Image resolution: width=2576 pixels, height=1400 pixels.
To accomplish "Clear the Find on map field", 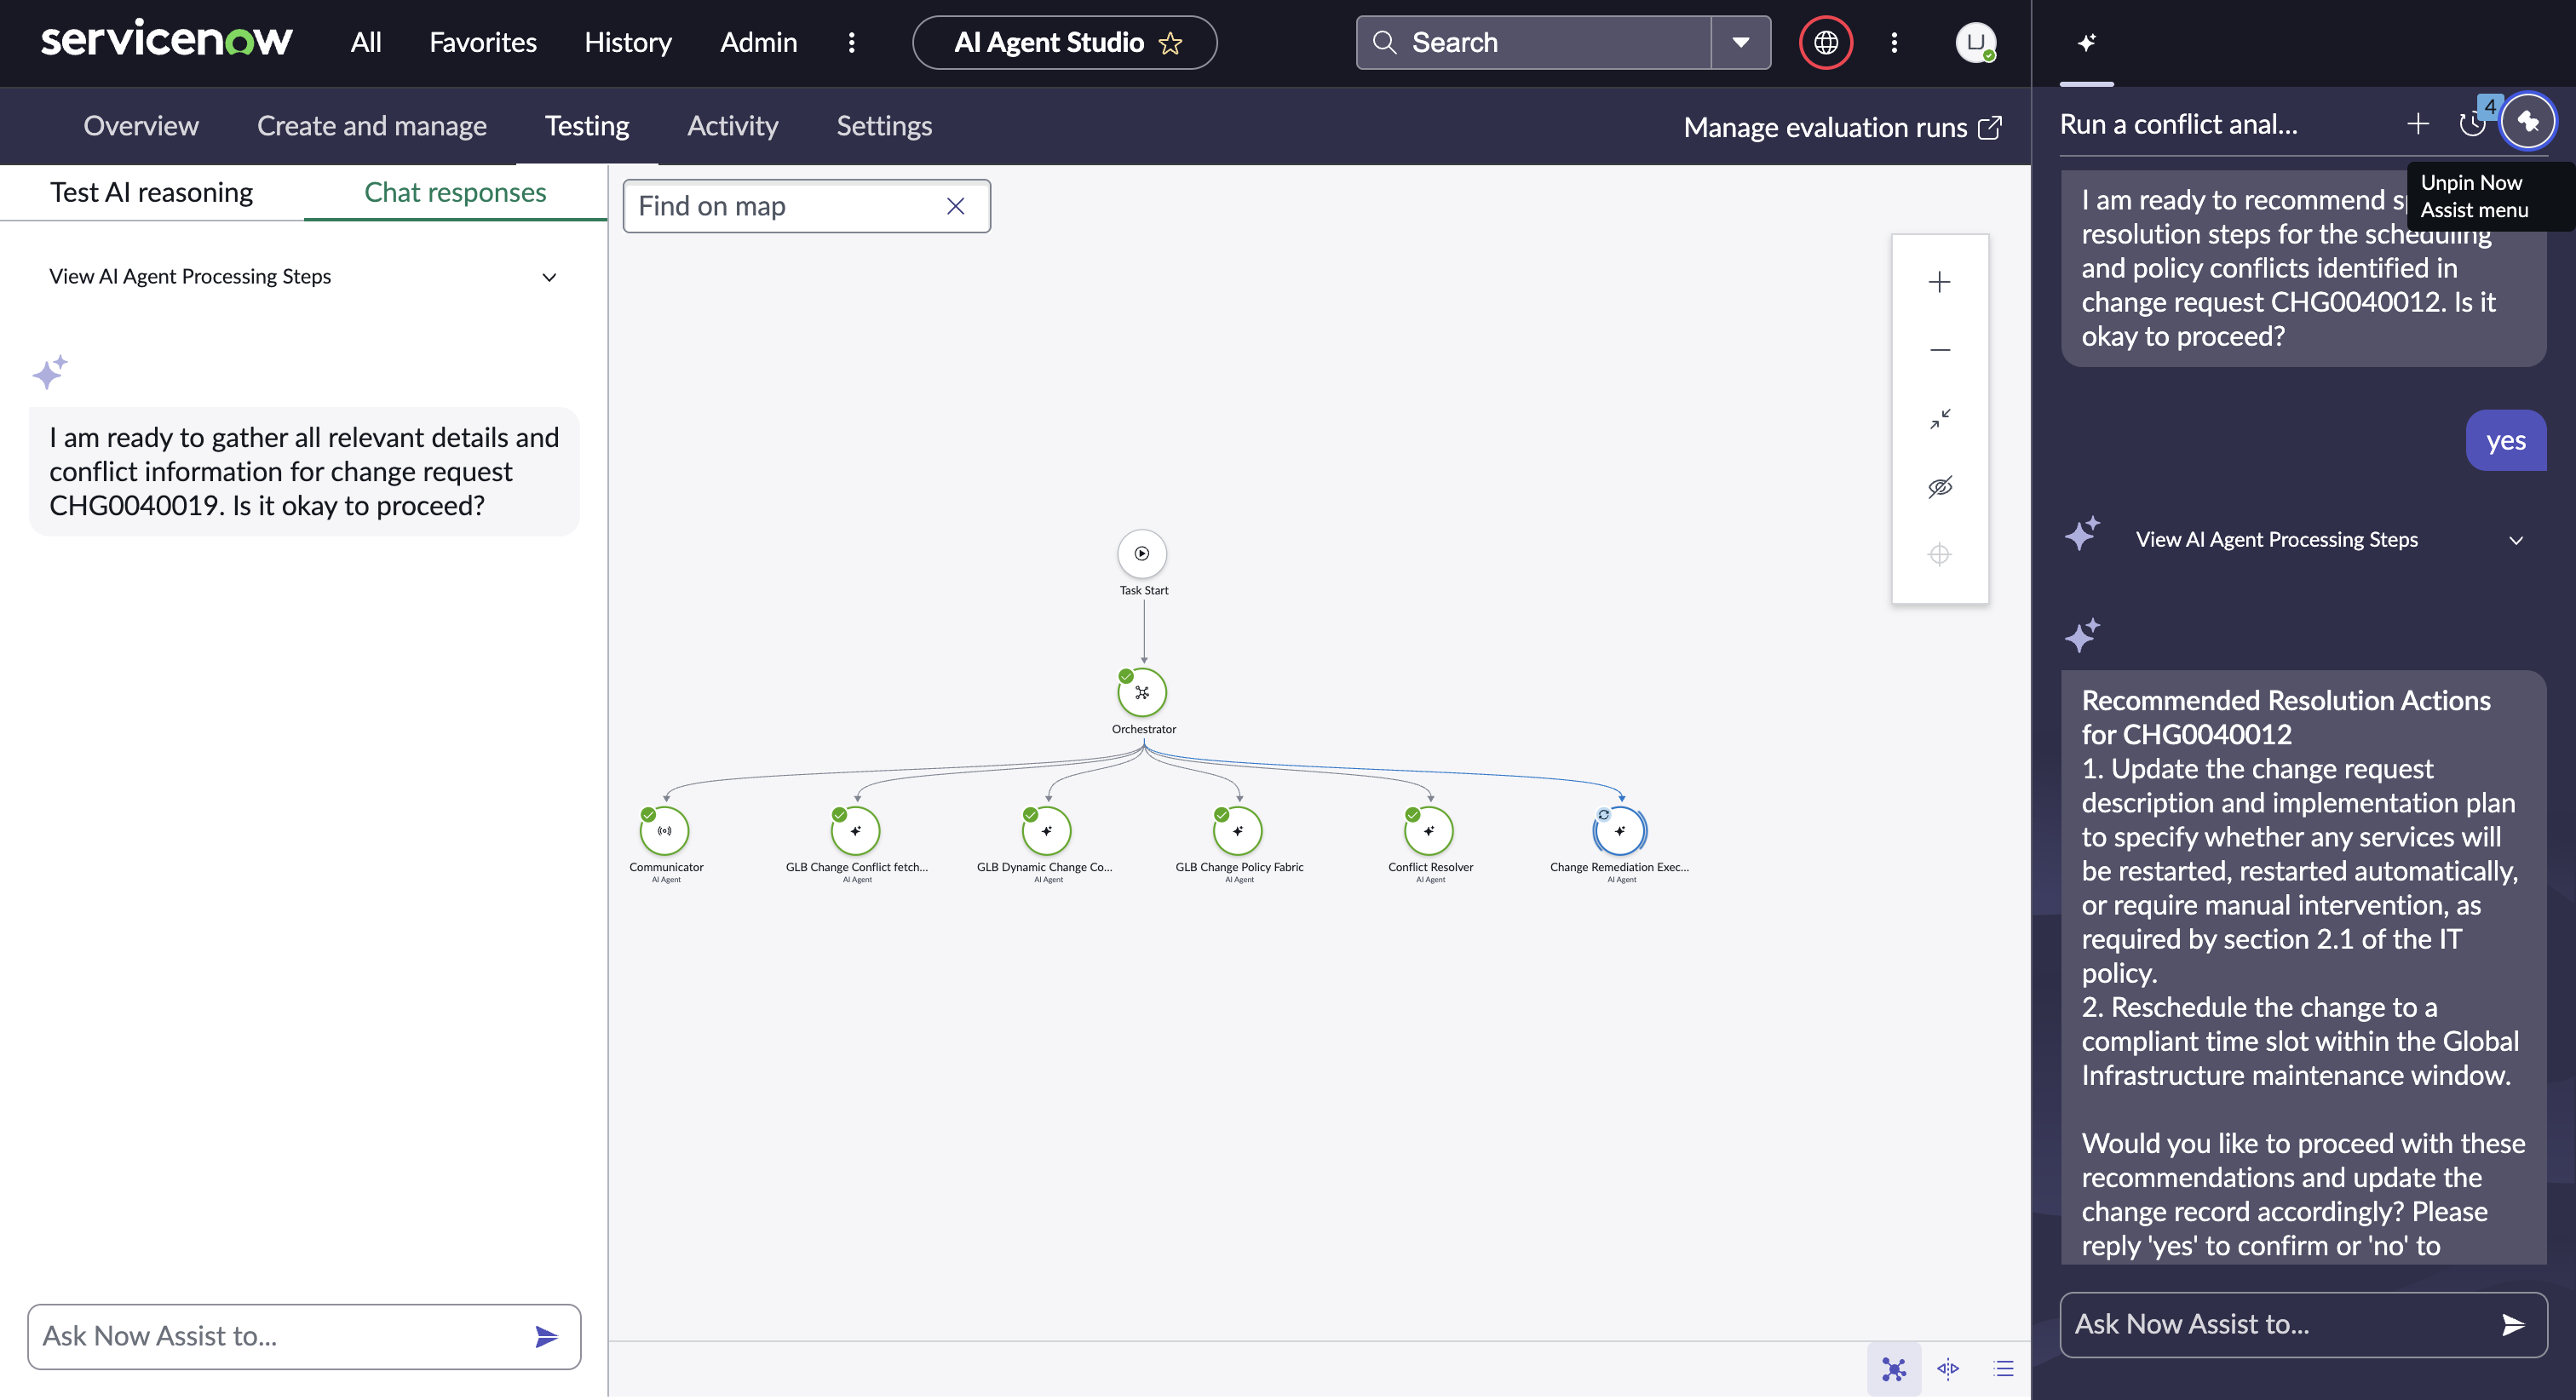I will coord(955,206).
